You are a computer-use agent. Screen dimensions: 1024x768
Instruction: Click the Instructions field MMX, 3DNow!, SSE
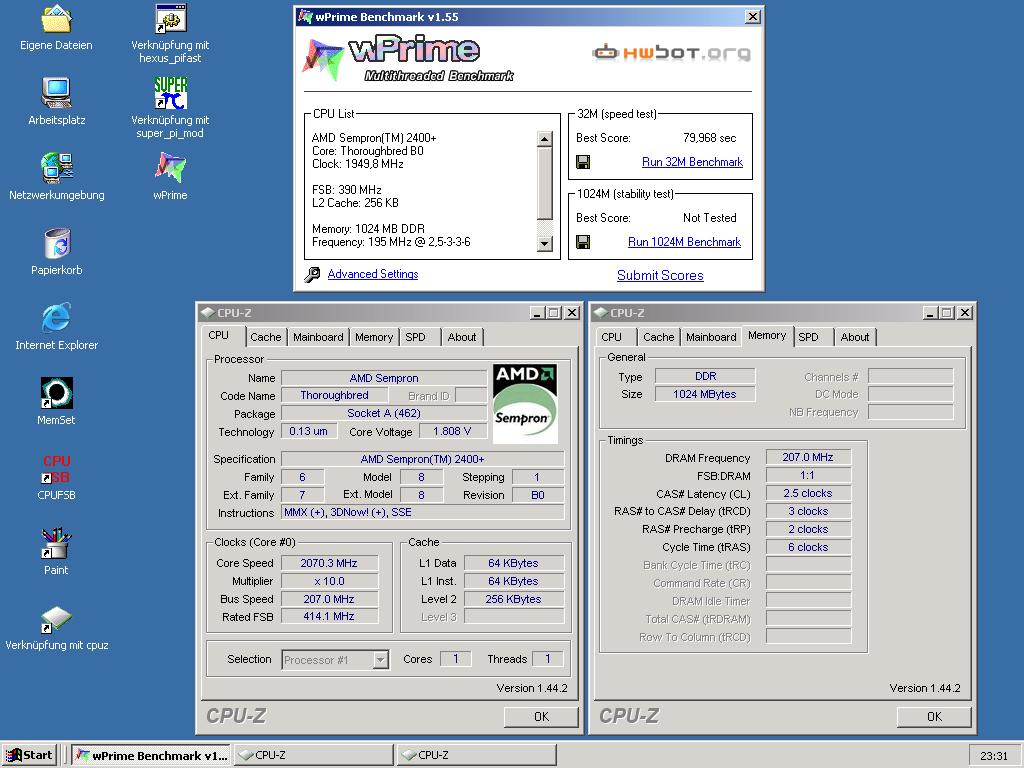click(x=423, y=513)
